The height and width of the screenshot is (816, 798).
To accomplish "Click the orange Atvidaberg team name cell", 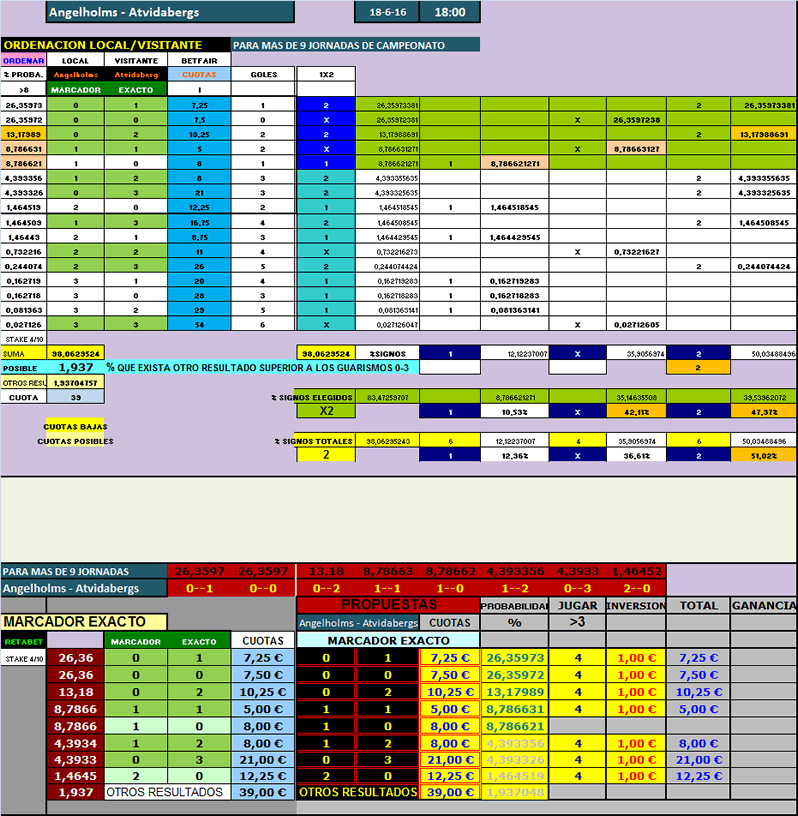I will [136, 74].
